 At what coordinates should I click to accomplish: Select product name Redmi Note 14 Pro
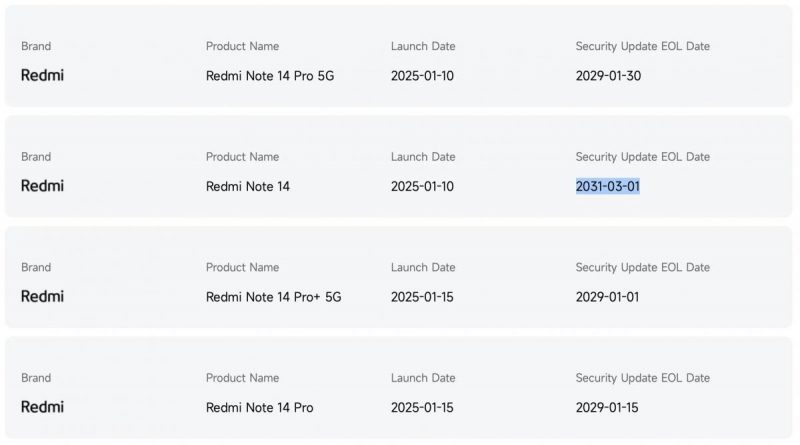(260, 408)
